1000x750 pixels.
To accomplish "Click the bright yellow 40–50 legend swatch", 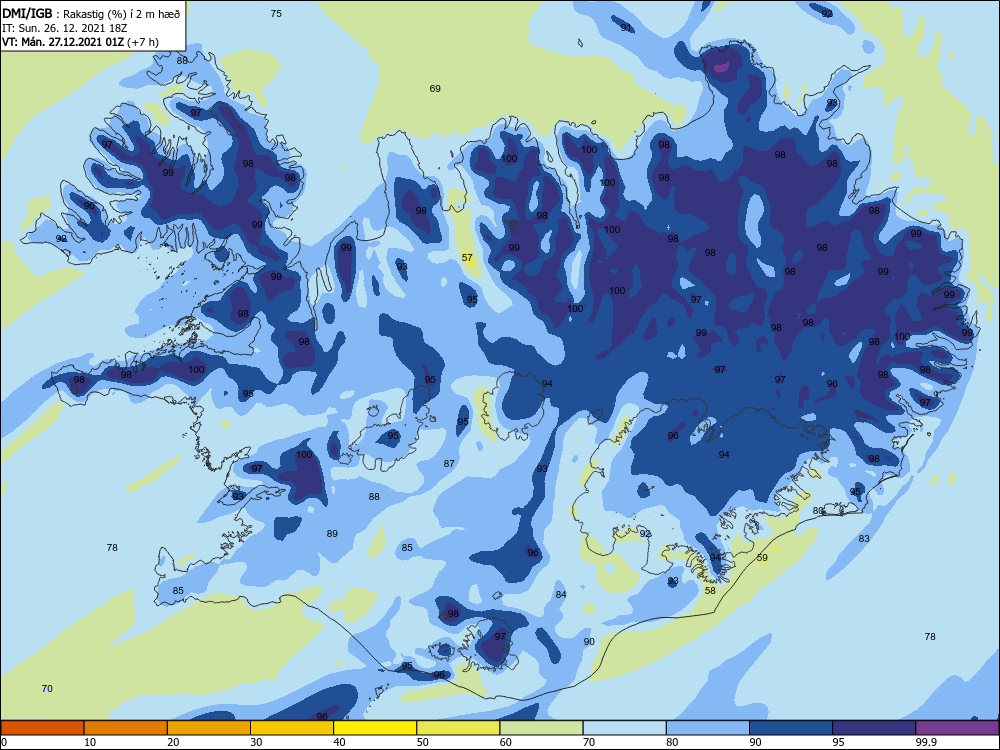I will (375, 728).
